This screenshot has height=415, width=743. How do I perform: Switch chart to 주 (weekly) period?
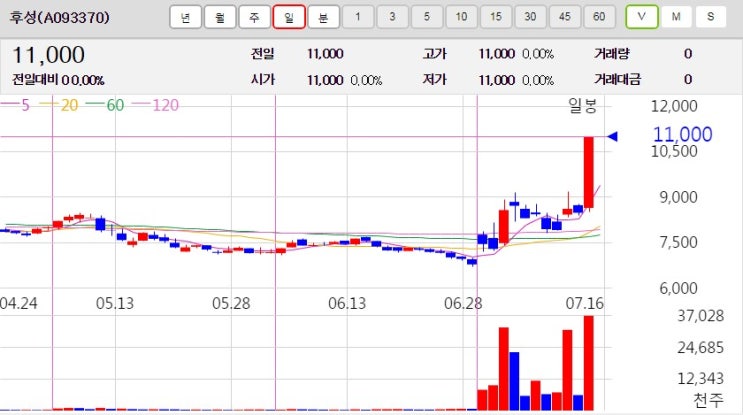[254, 17]
